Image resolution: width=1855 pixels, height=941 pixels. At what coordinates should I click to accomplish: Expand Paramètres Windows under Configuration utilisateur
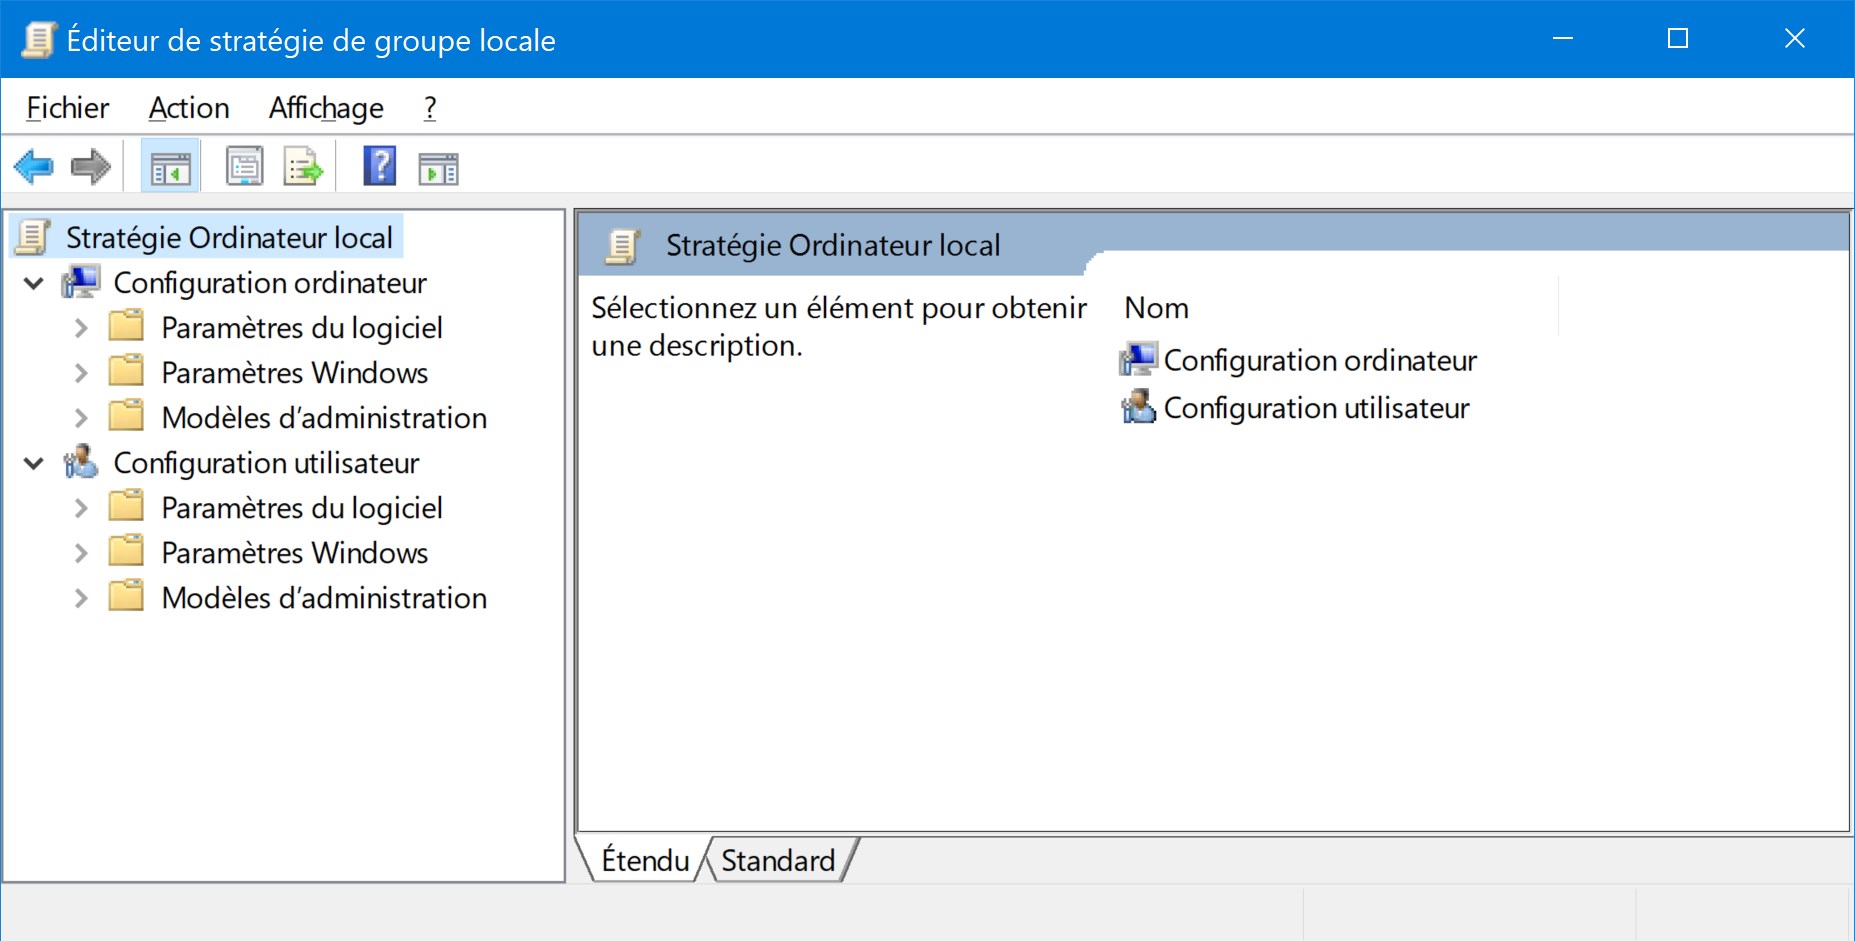(x=81, y=553)
